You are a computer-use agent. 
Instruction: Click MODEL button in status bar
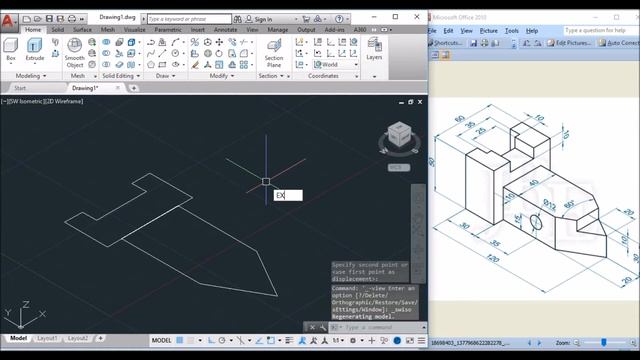coord(162,340)
